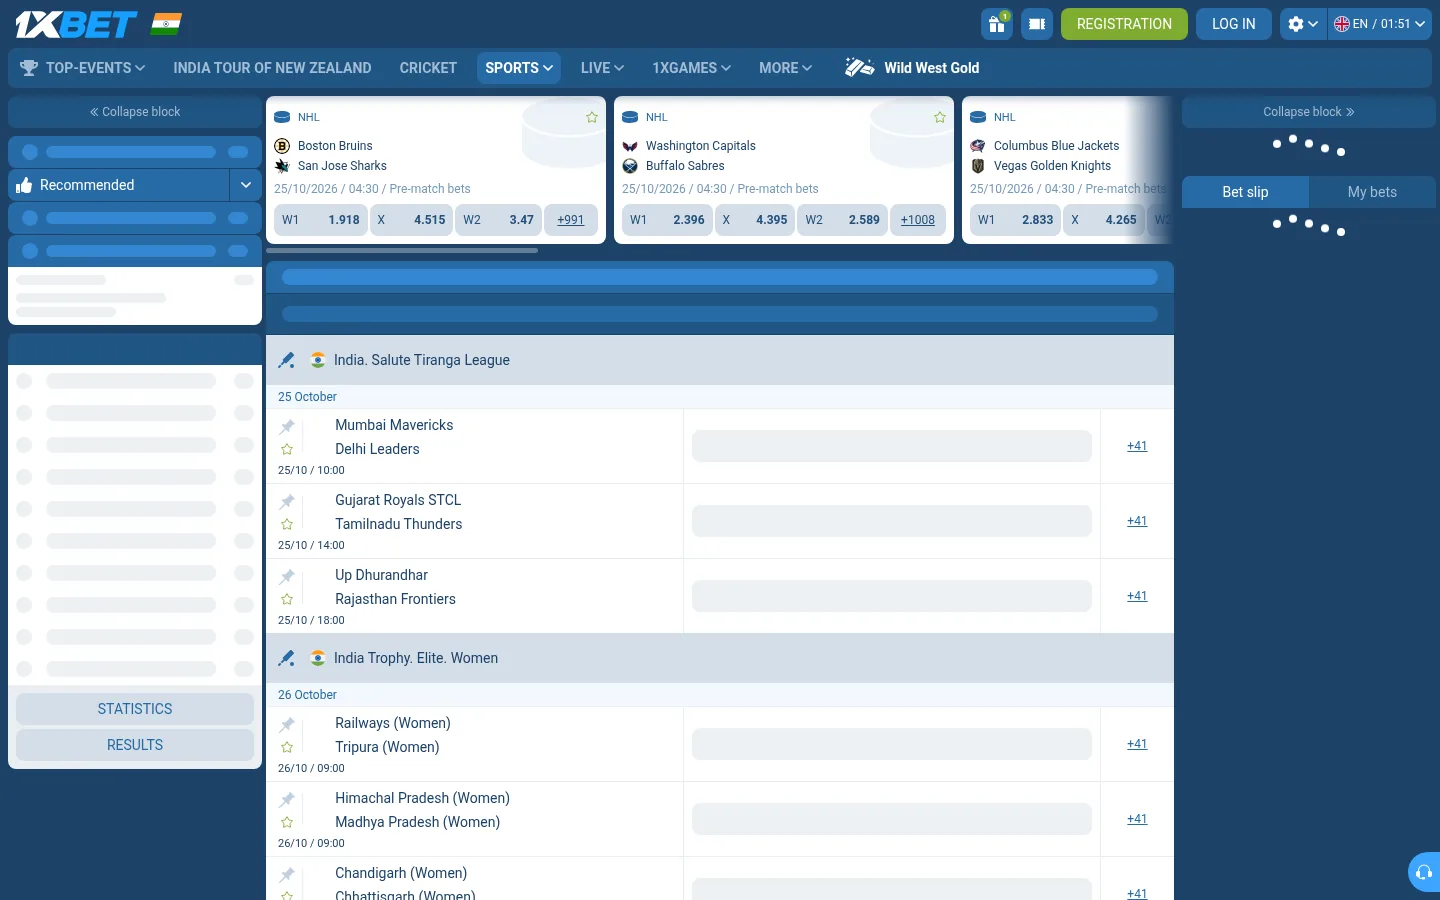The image size is (1440, 900).
Task: Expand the MORE menu
Action: tap(785, 68)
